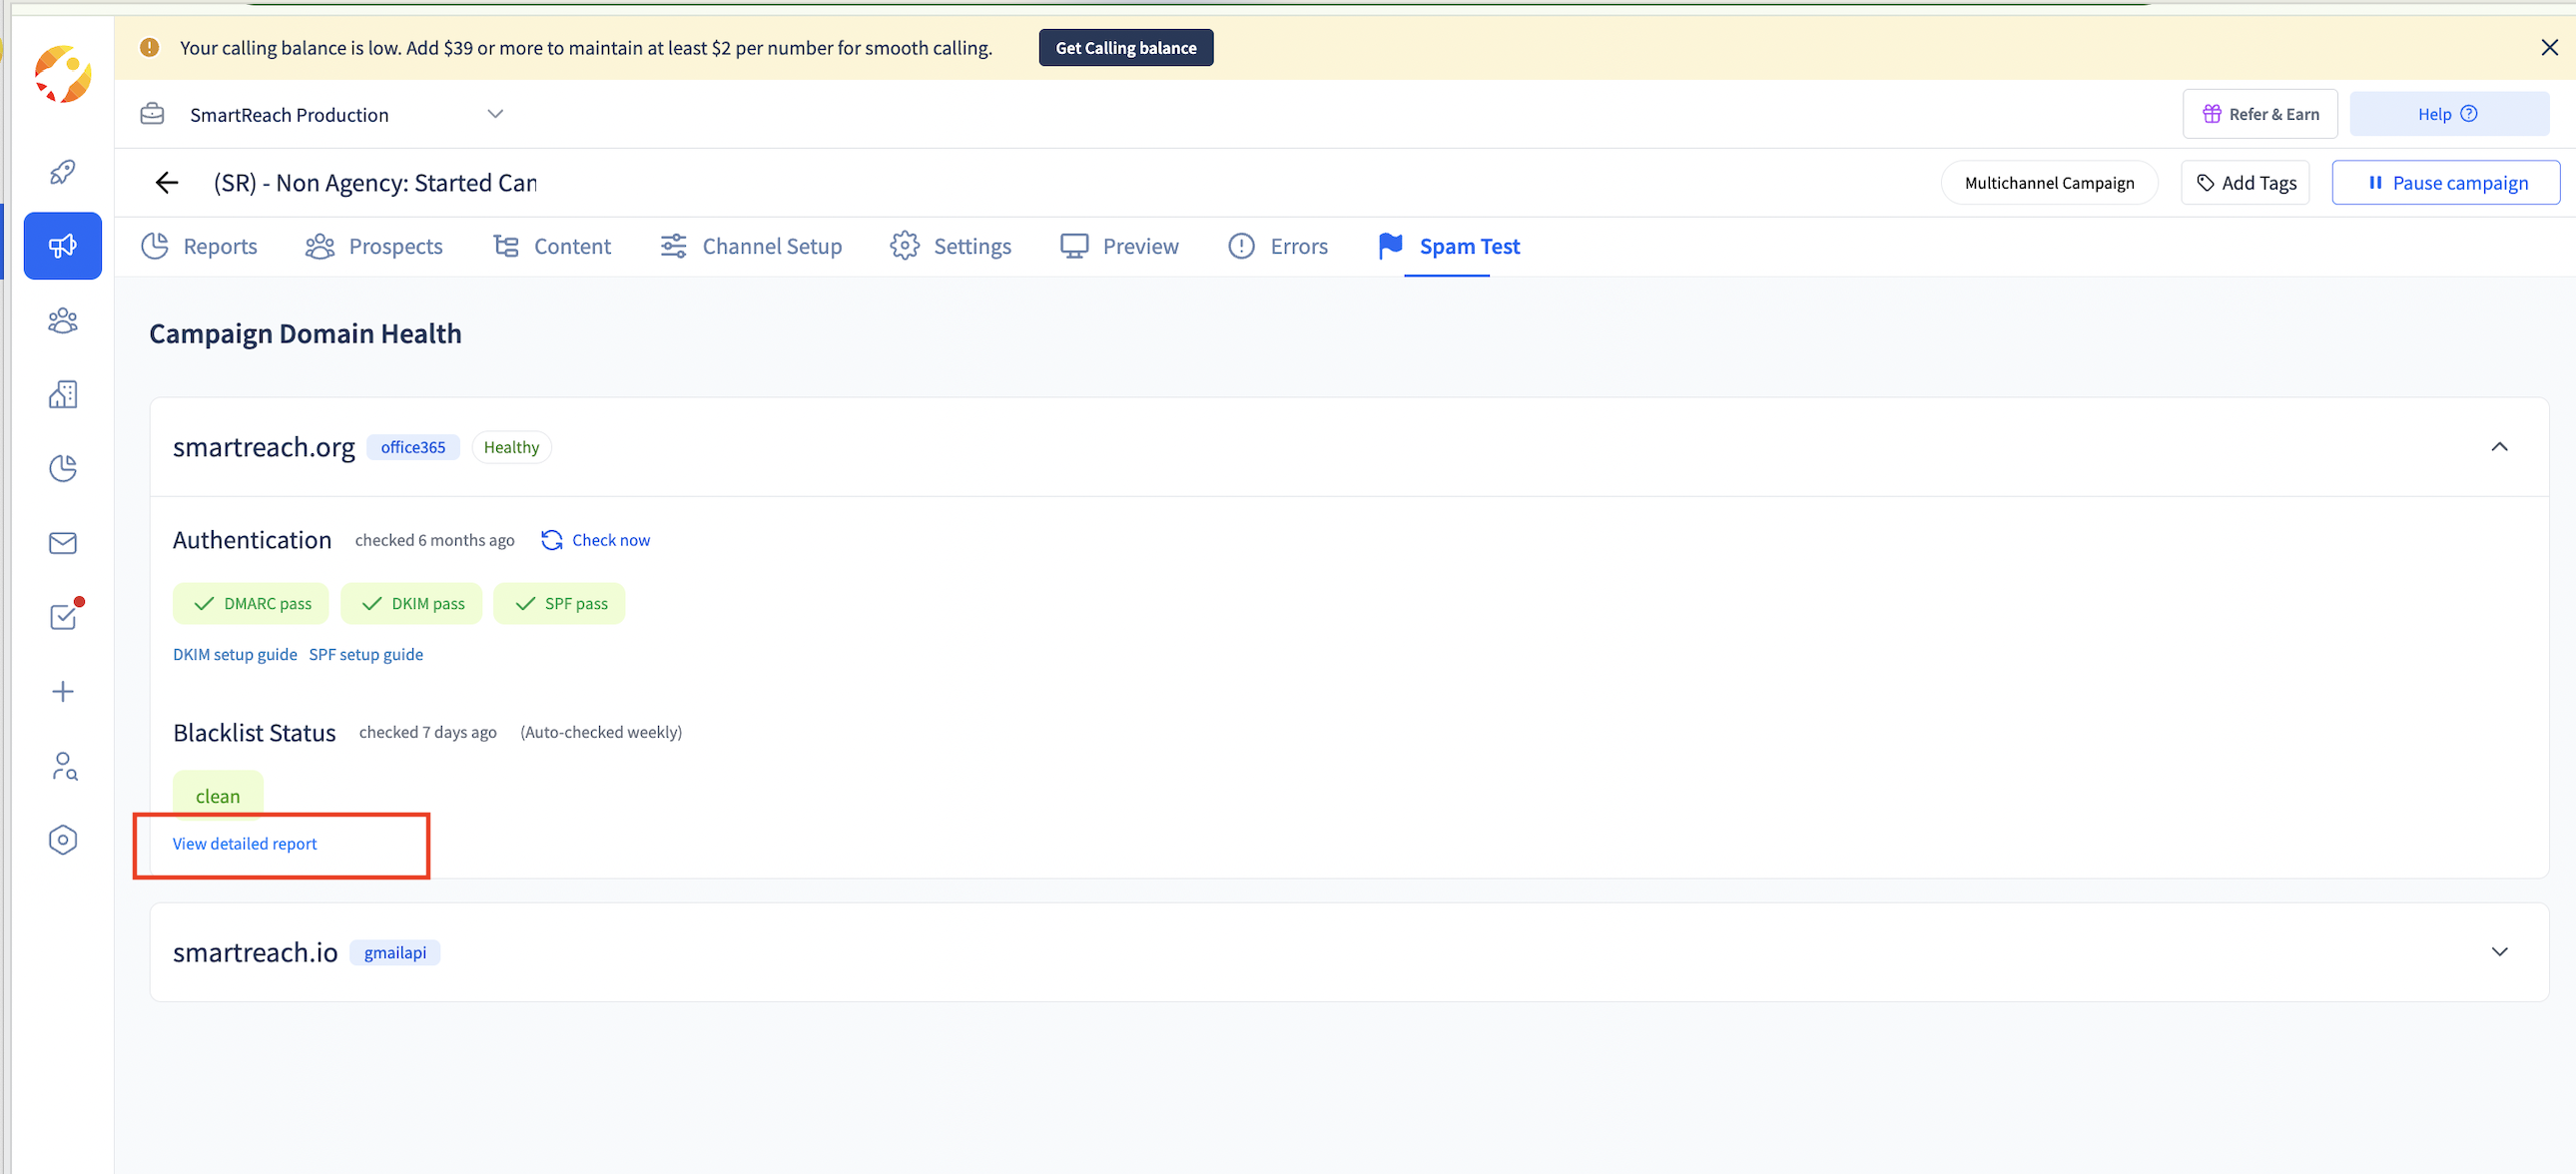Click the briefcase workspace icon
This screenshot has height=1174, width=2576.
click(x=152, y=114)
